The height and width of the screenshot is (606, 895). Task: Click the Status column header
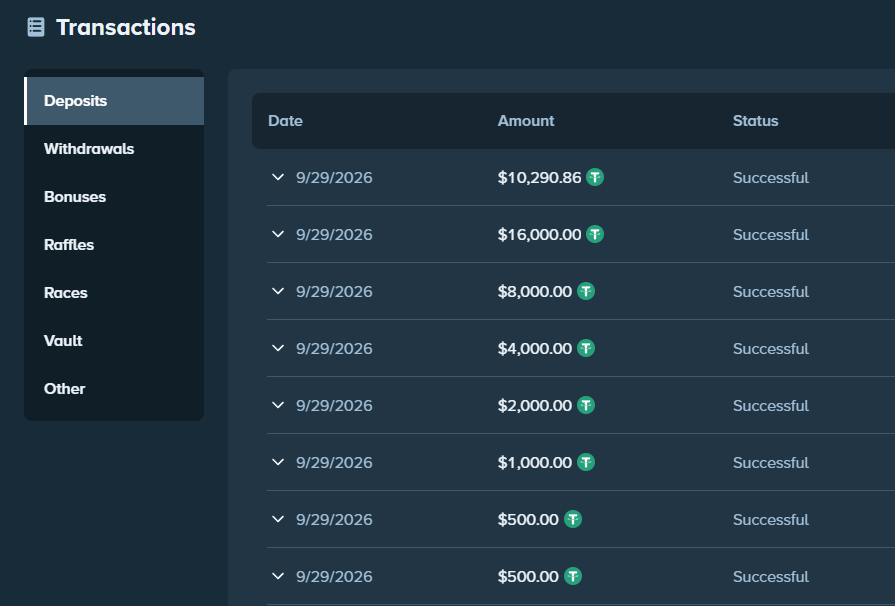click(x=755, y=121)
